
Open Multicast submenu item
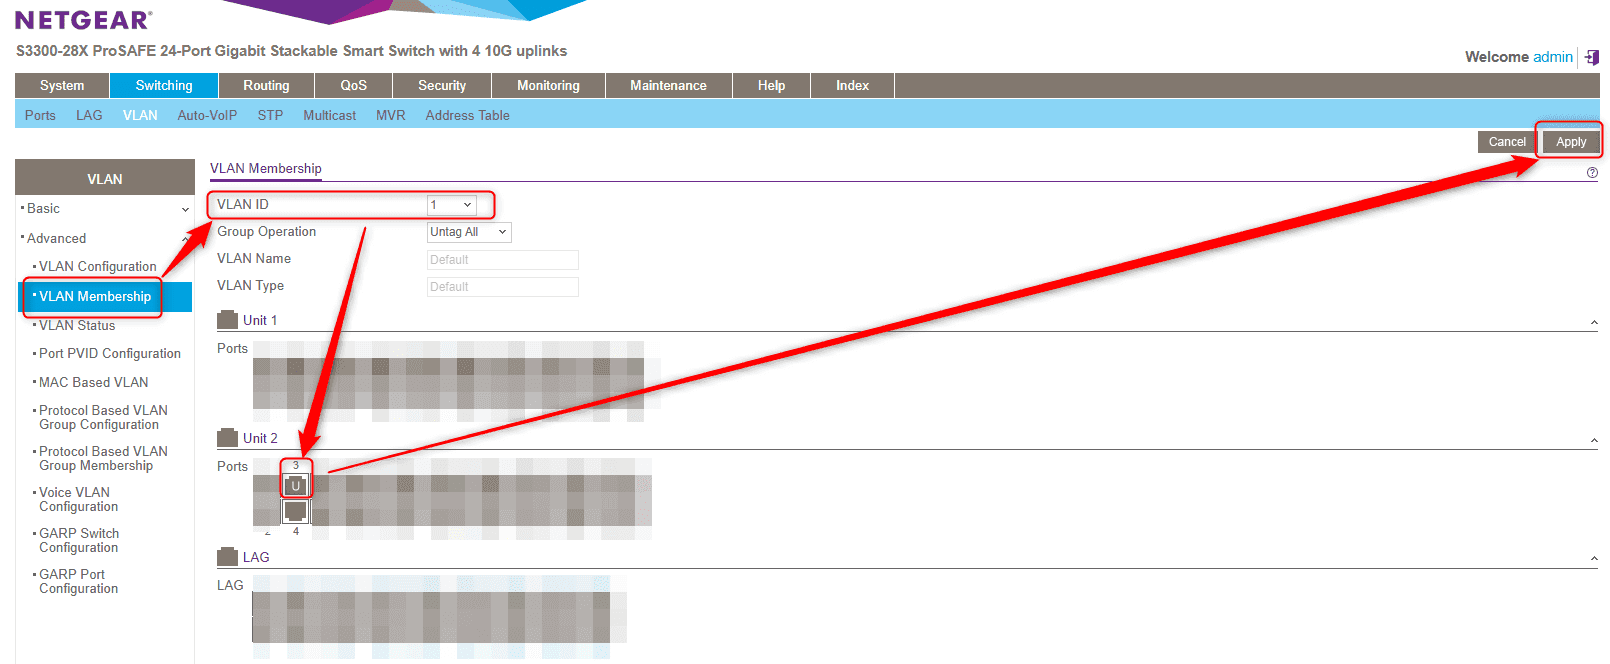pos(329,115)
